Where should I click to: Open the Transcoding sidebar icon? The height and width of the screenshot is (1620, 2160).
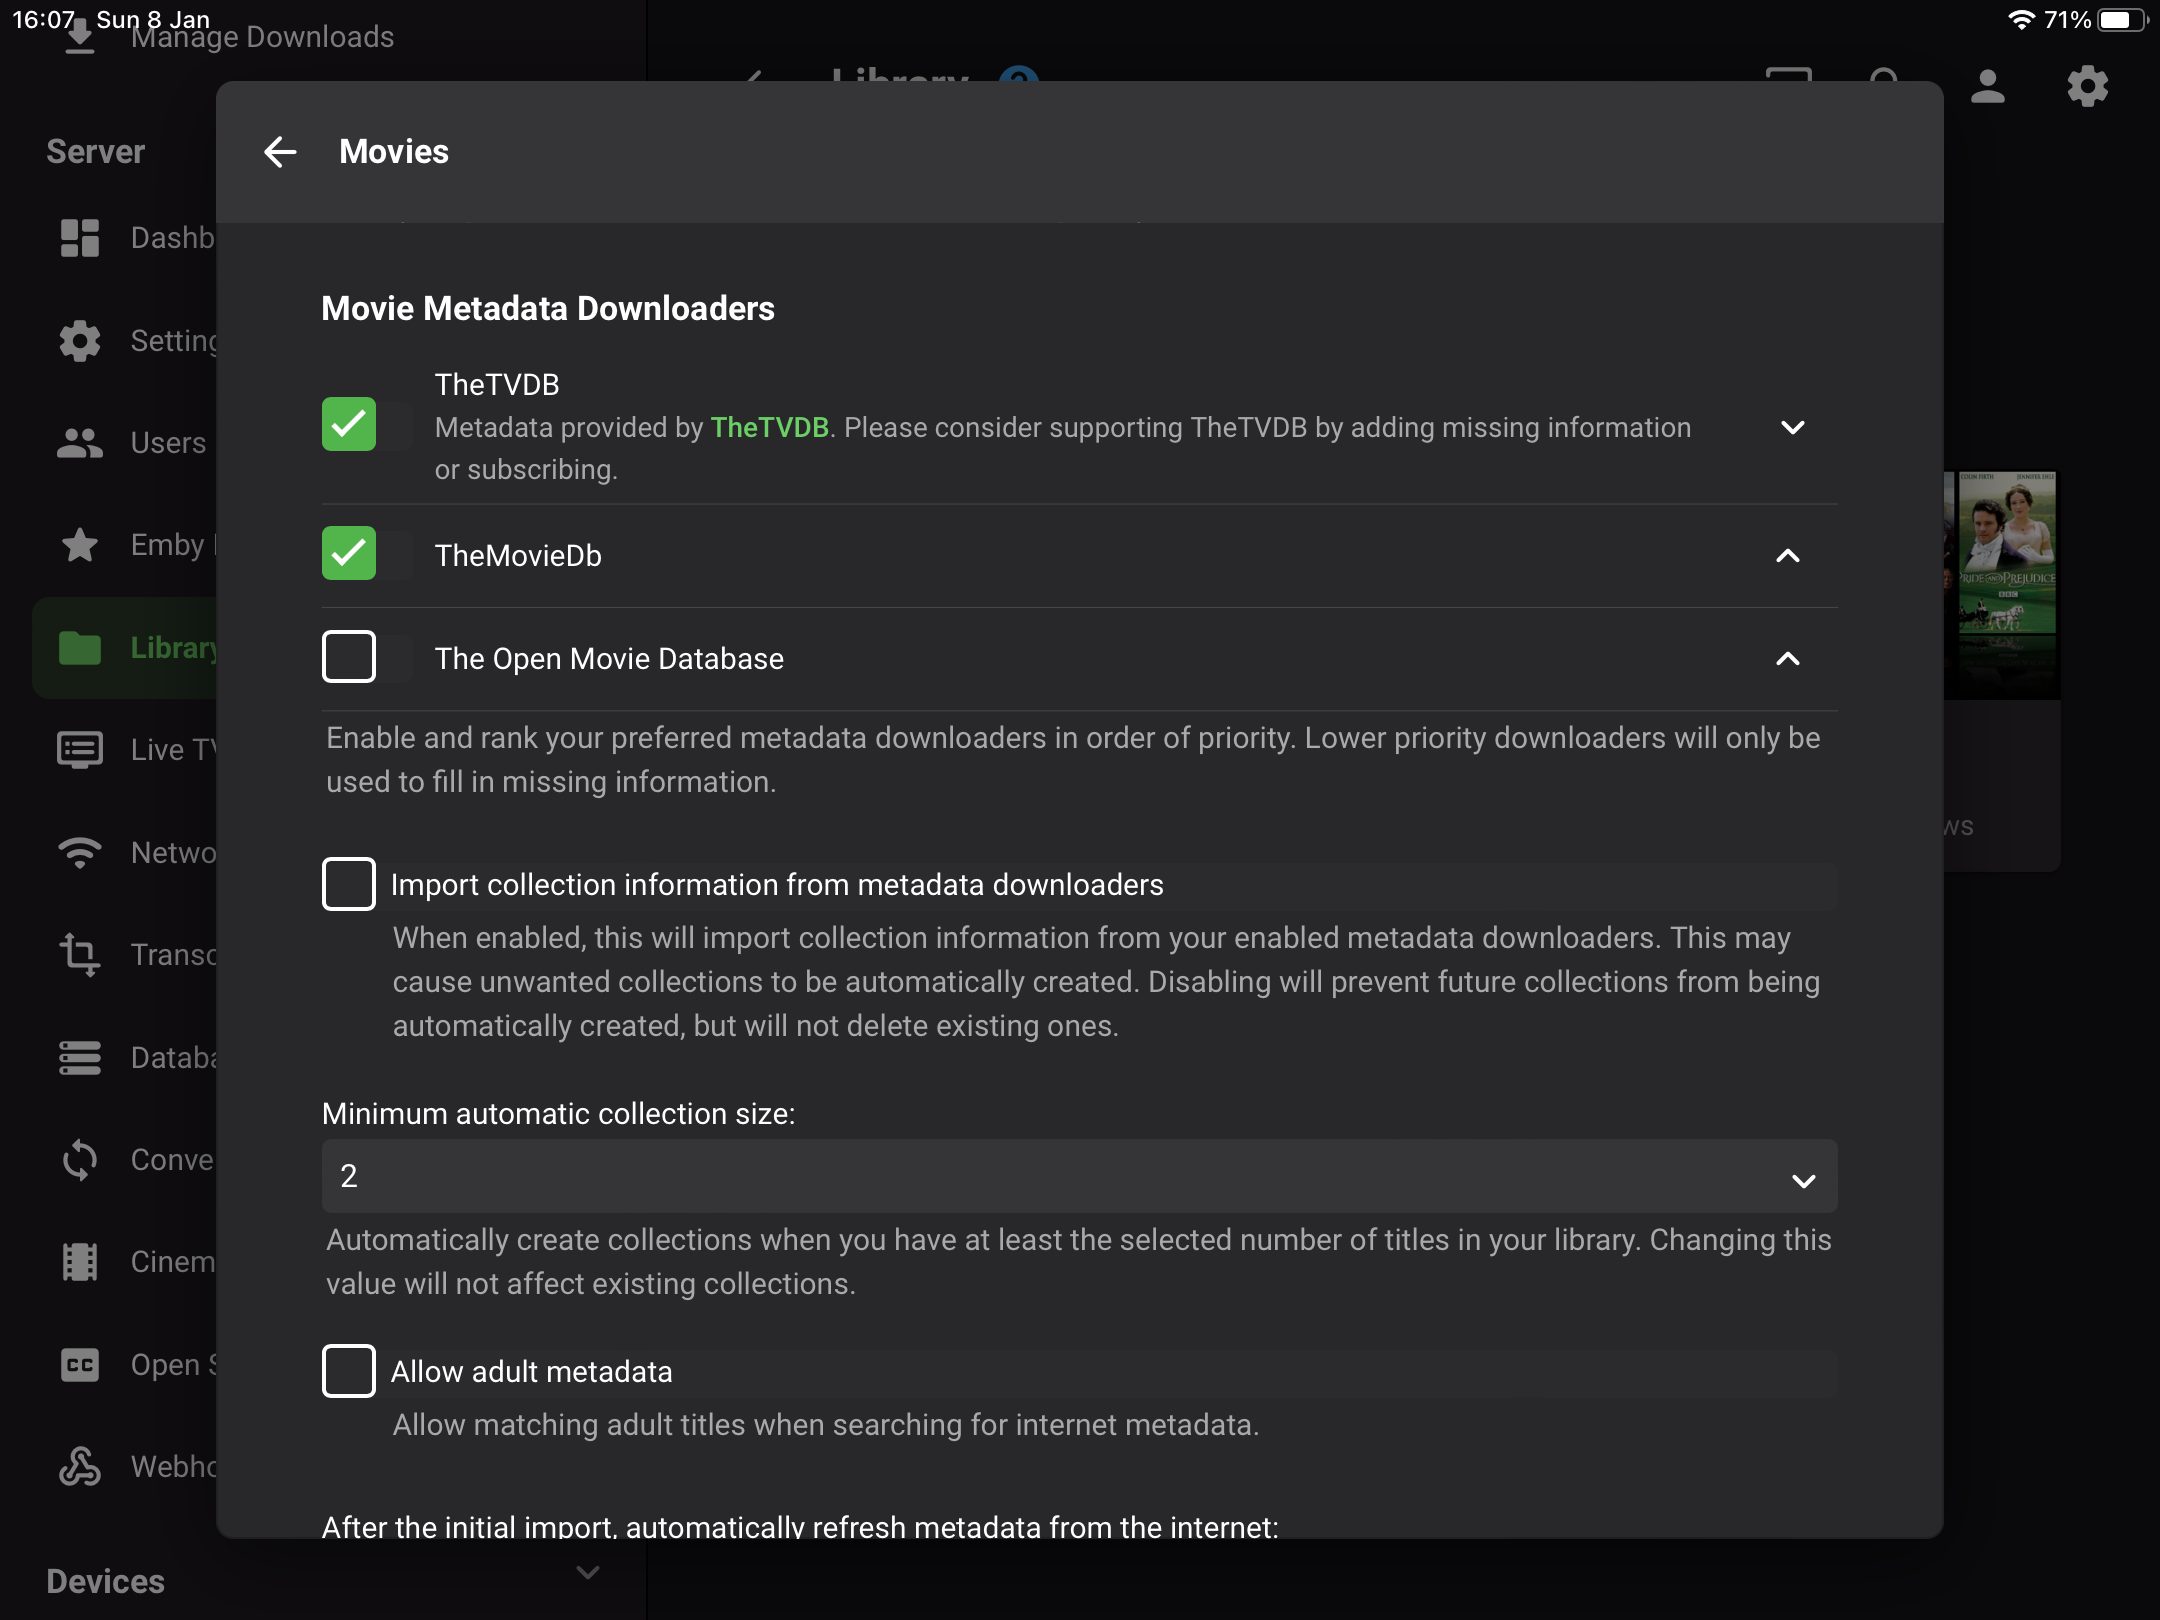click(80, 954)
